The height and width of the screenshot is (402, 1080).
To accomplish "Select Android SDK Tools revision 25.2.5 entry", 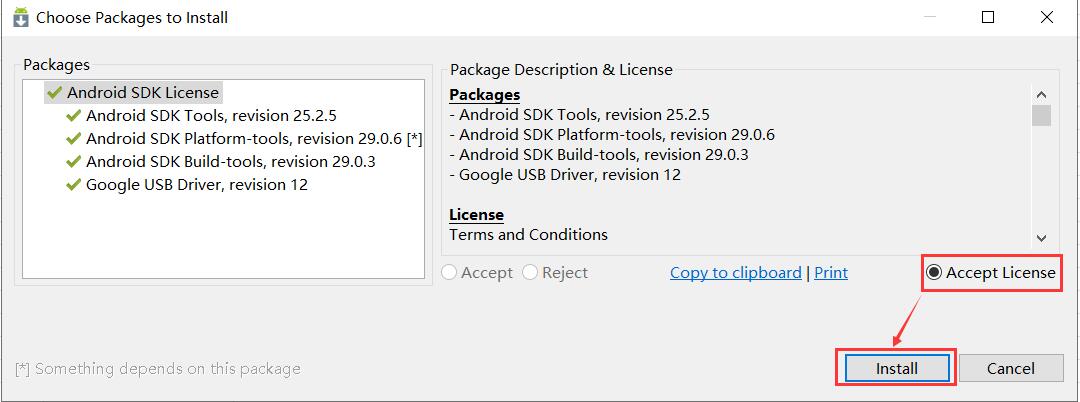I will (x=211, y=116).
